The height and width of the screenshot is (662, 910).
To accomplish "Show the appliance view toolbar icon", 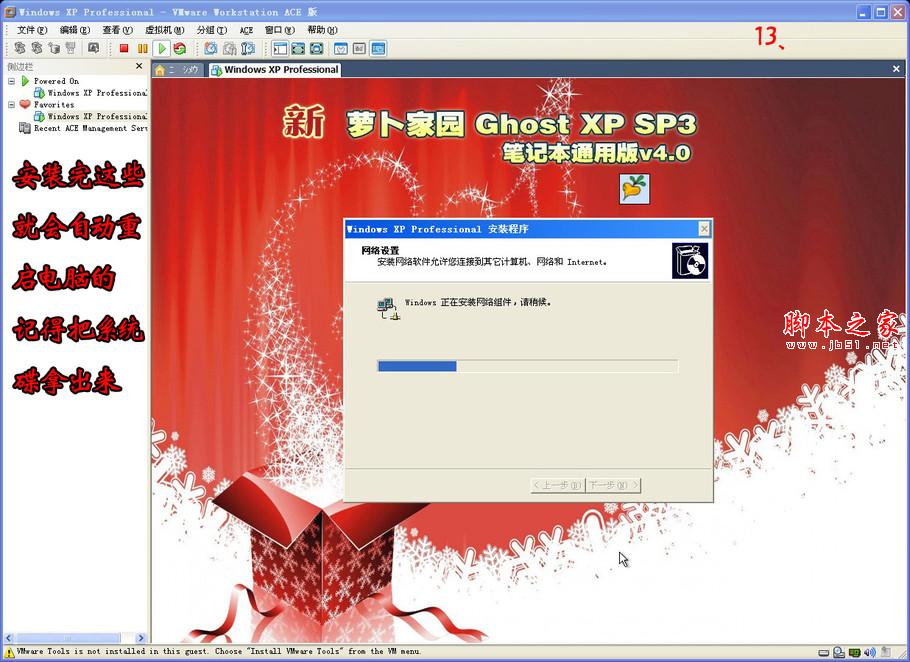I will click(x=360, y=49).
